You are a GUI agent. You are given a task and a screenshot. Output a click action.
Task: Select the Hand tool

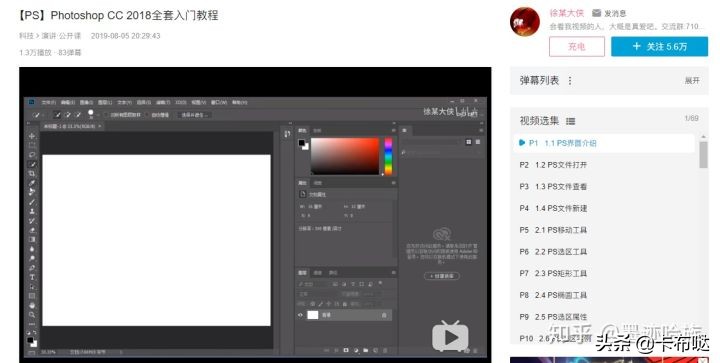point(32,305)
